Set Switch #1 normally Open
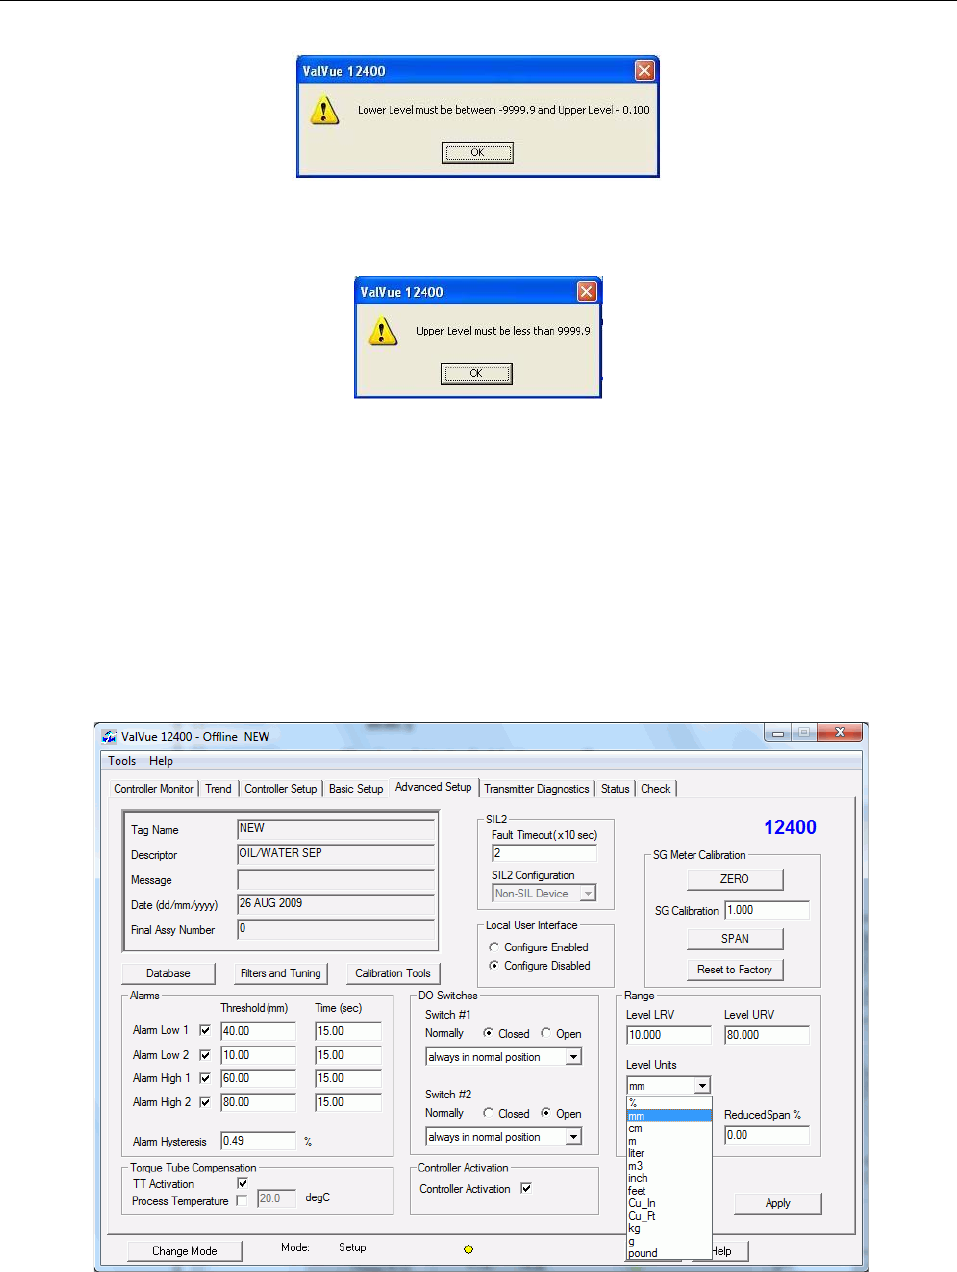Image resolution: width=957 pixels, height=1272 pixels. click(x=546, y=1033)
